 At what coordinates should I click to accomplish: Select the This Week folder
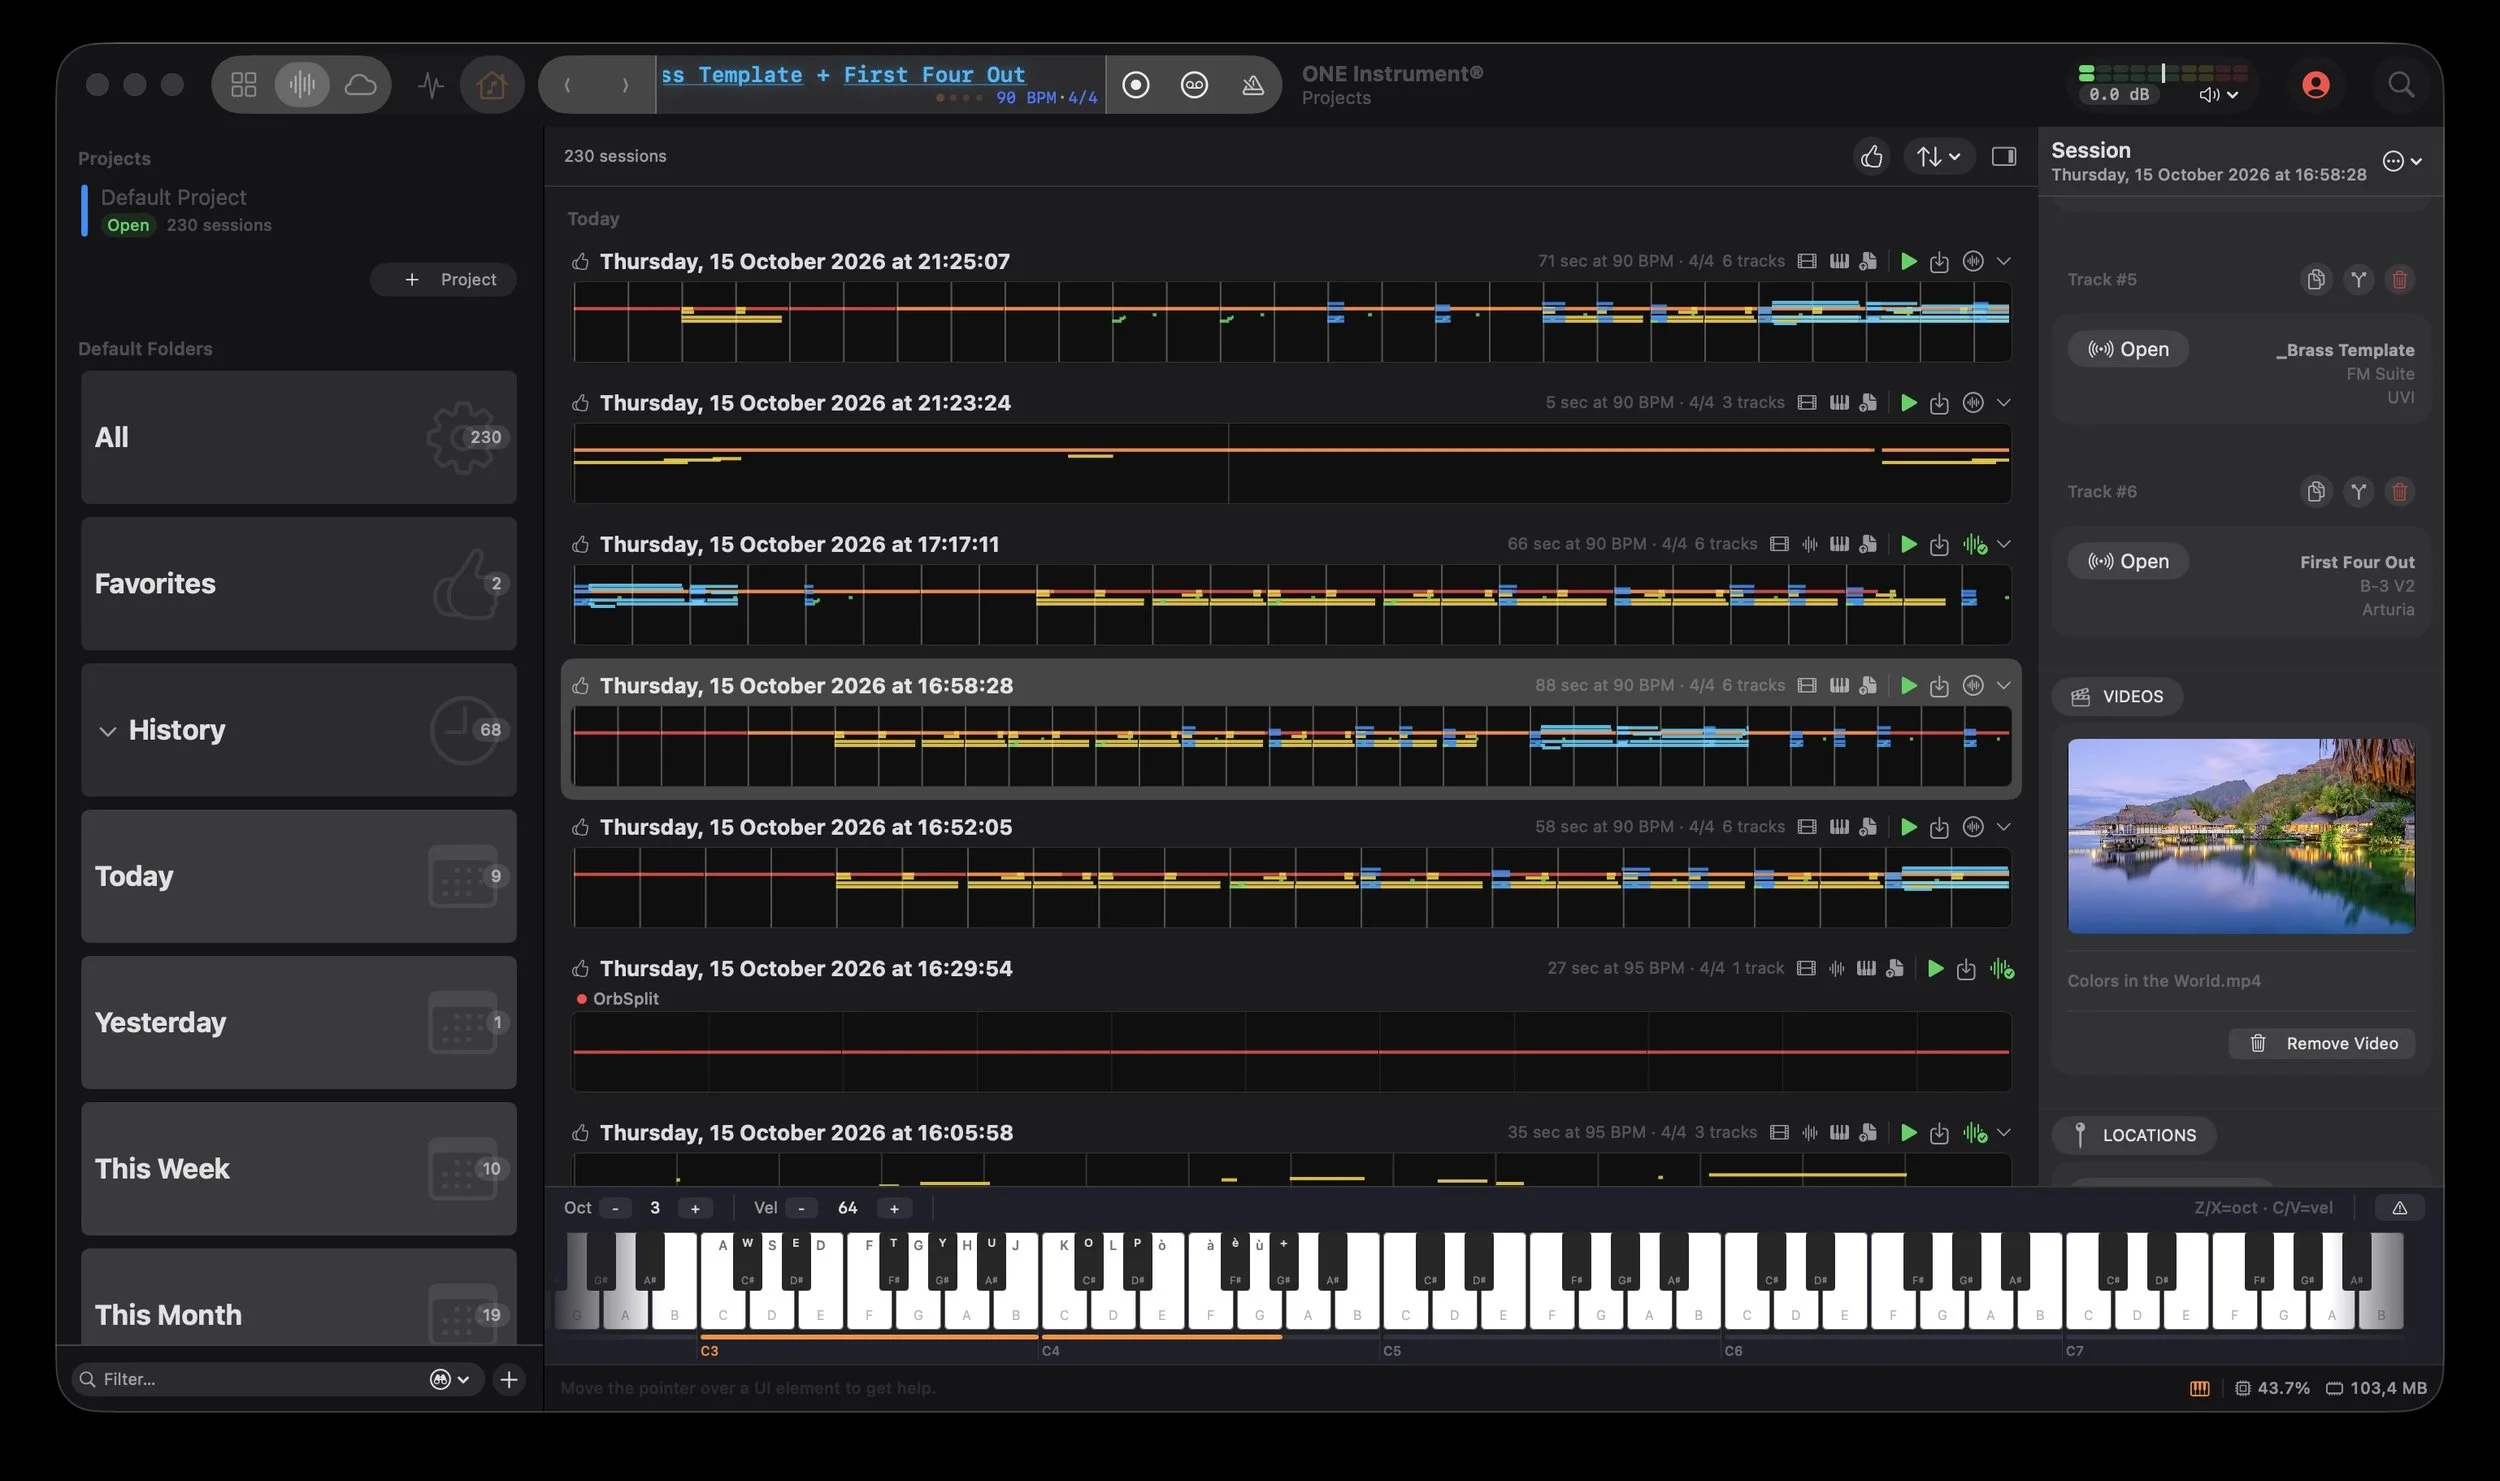coord(298,1169)
